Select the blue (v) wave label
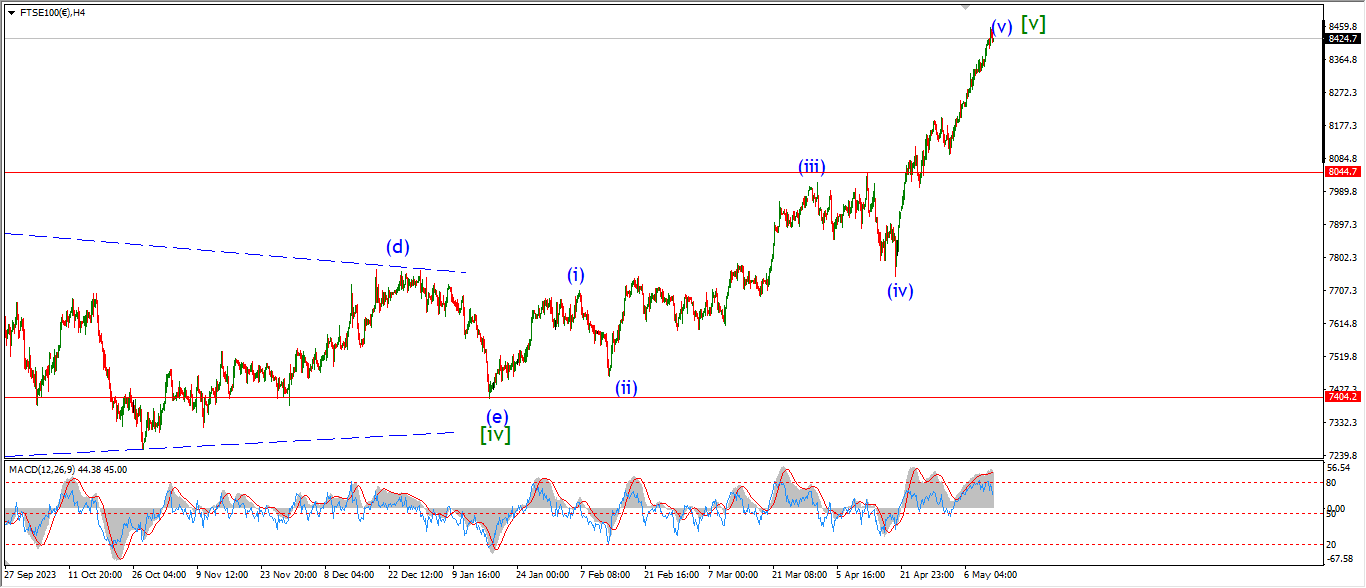1366x588 pixels. (x=1001, y=27)
